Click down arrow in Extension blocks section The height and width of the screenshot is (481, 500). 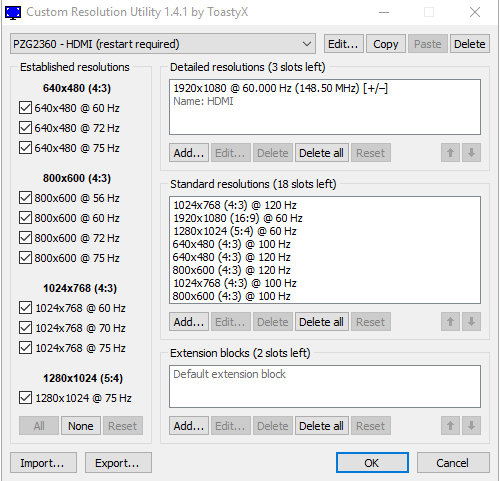(471, 426)
